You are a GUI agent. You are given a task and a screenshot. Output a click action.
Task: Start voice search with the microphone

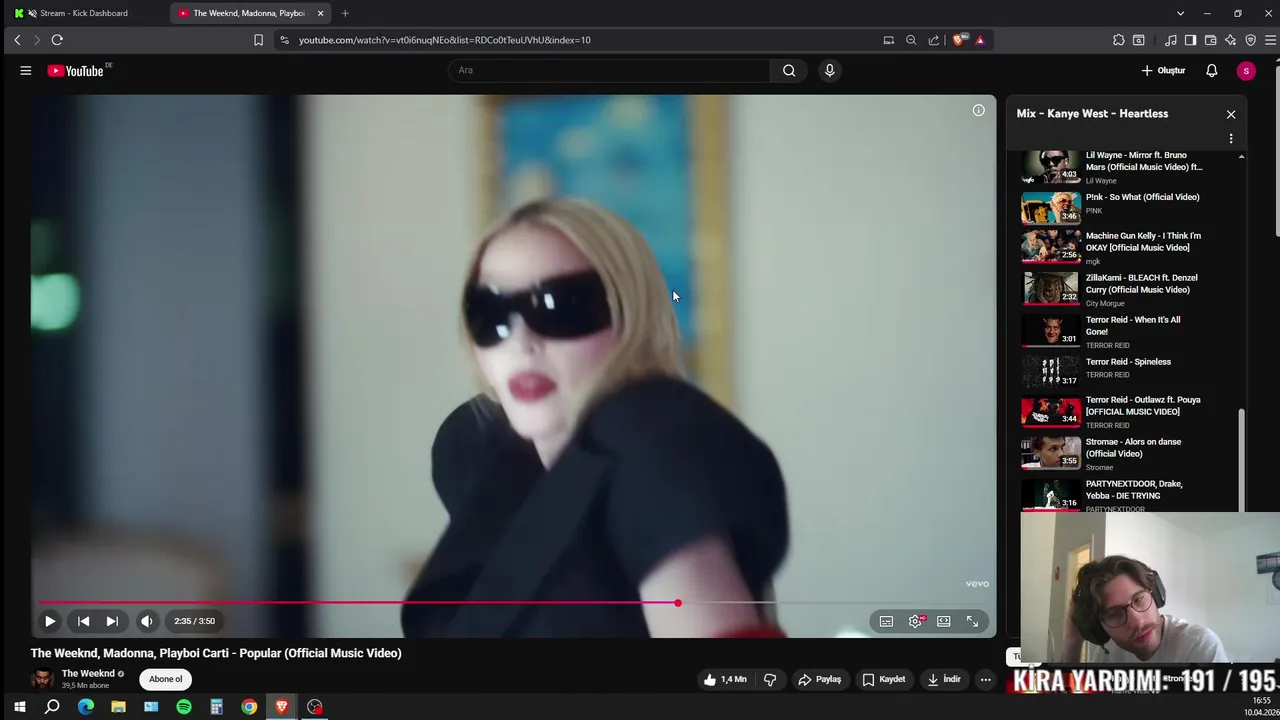[x=829, y=70]
